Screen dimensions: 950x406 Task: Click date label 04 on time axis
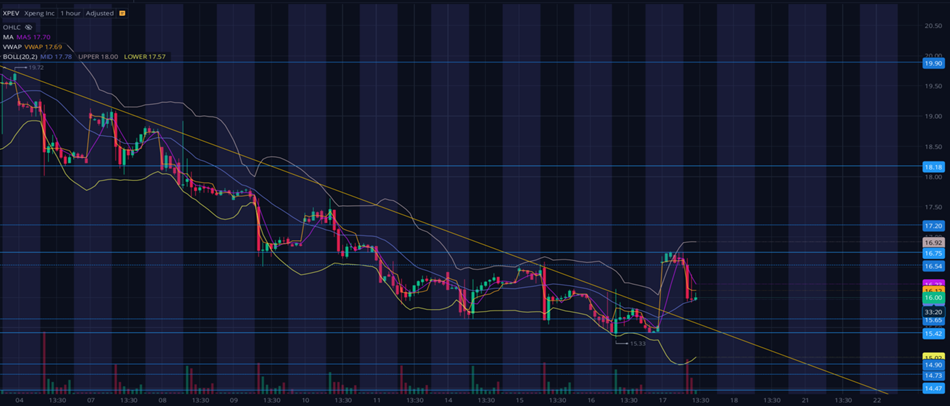[19, 400]
